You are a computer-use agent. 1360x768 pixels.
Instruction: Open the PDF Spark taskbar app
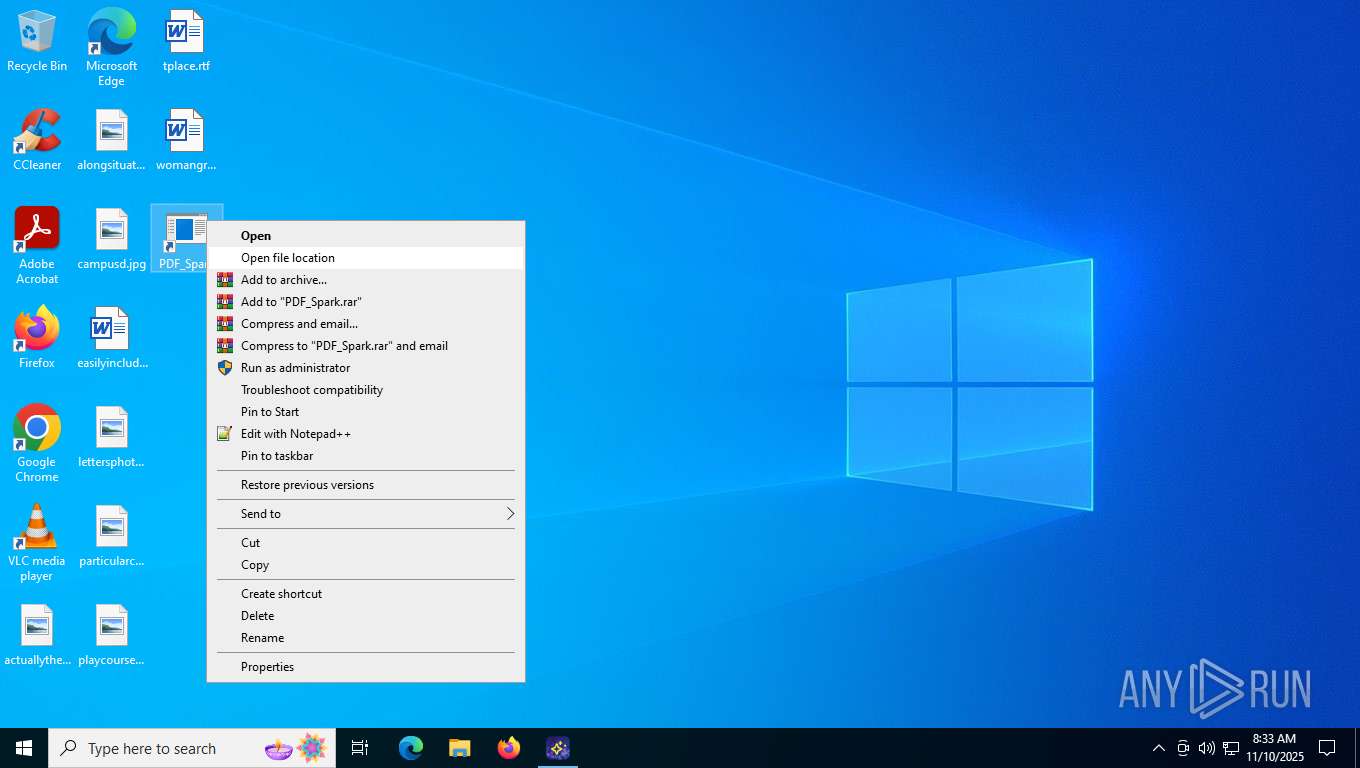click(557, 748)
